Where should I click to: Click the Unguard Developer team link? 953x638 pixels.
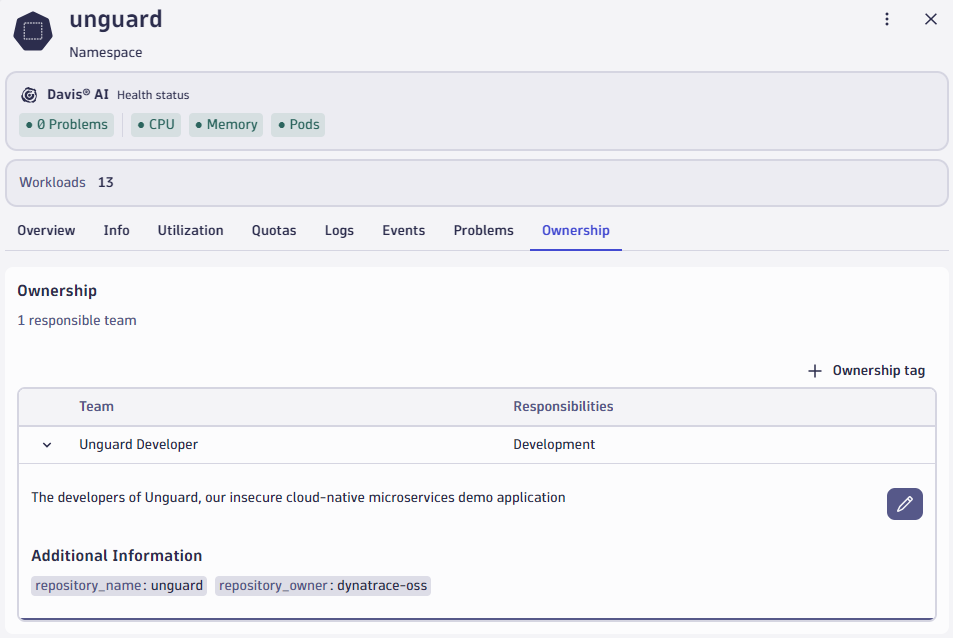pyautogui.click(x=138, y=444)
